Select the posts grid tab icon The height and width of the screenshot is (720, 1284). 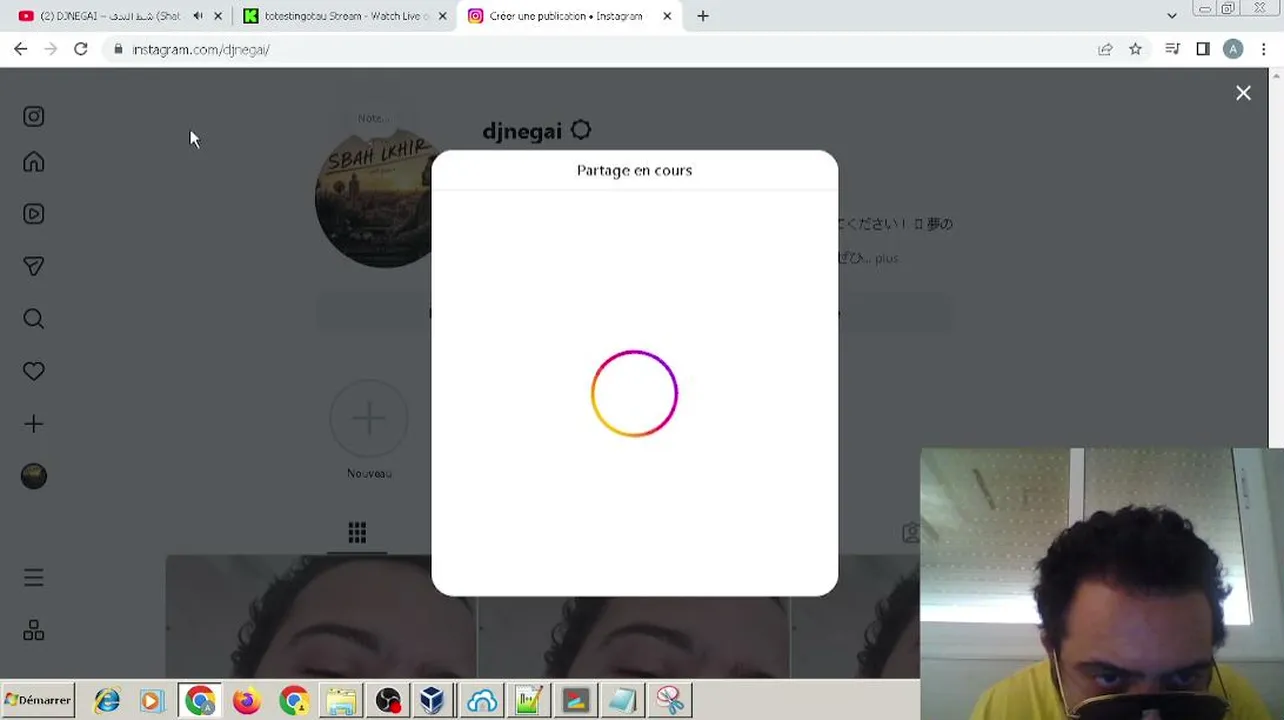[357, 532]
